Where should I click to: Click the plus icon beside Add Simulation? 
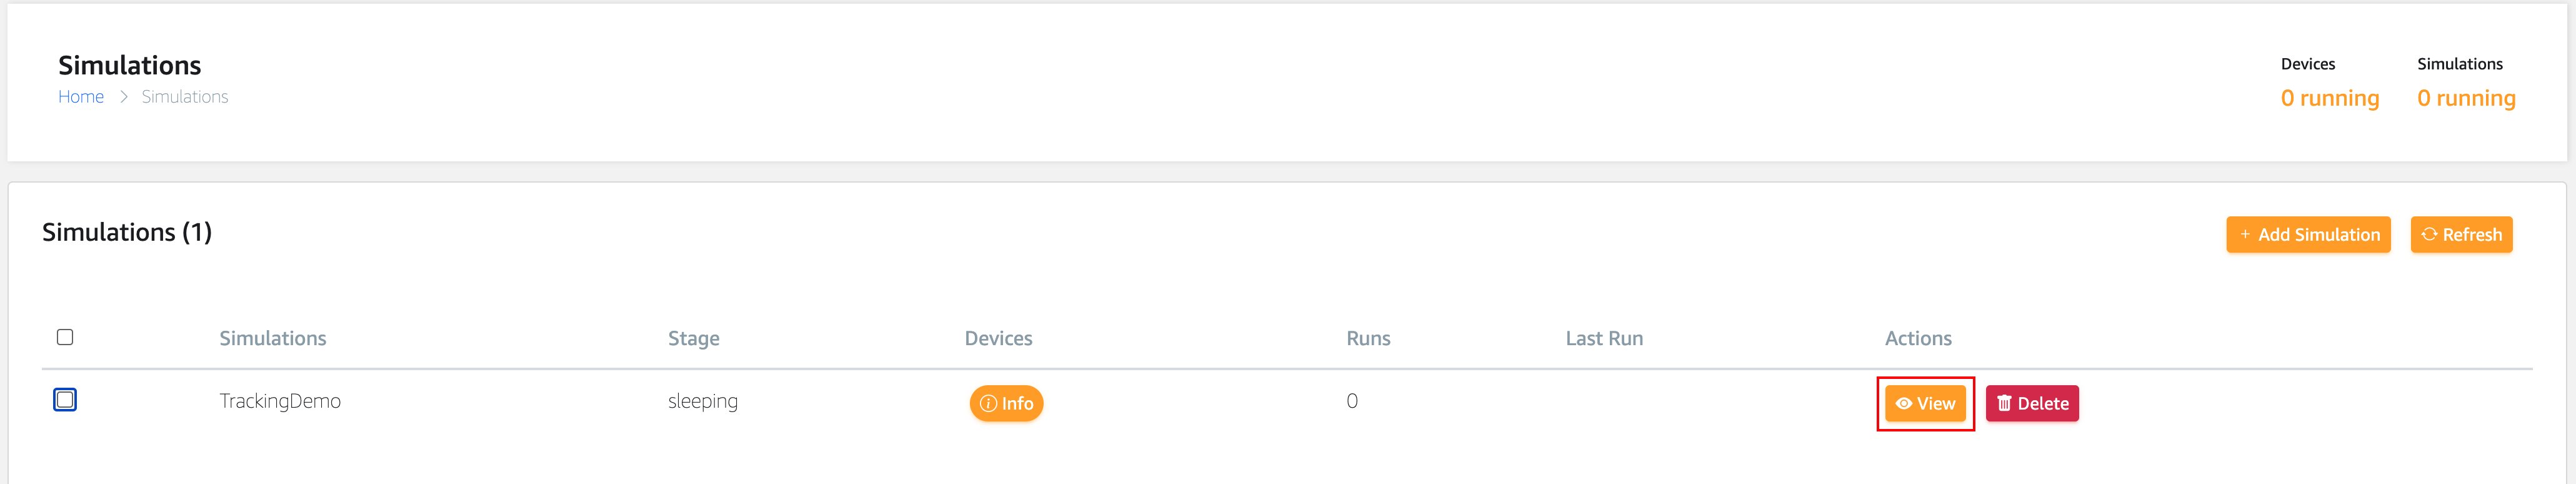[2245, 234]
